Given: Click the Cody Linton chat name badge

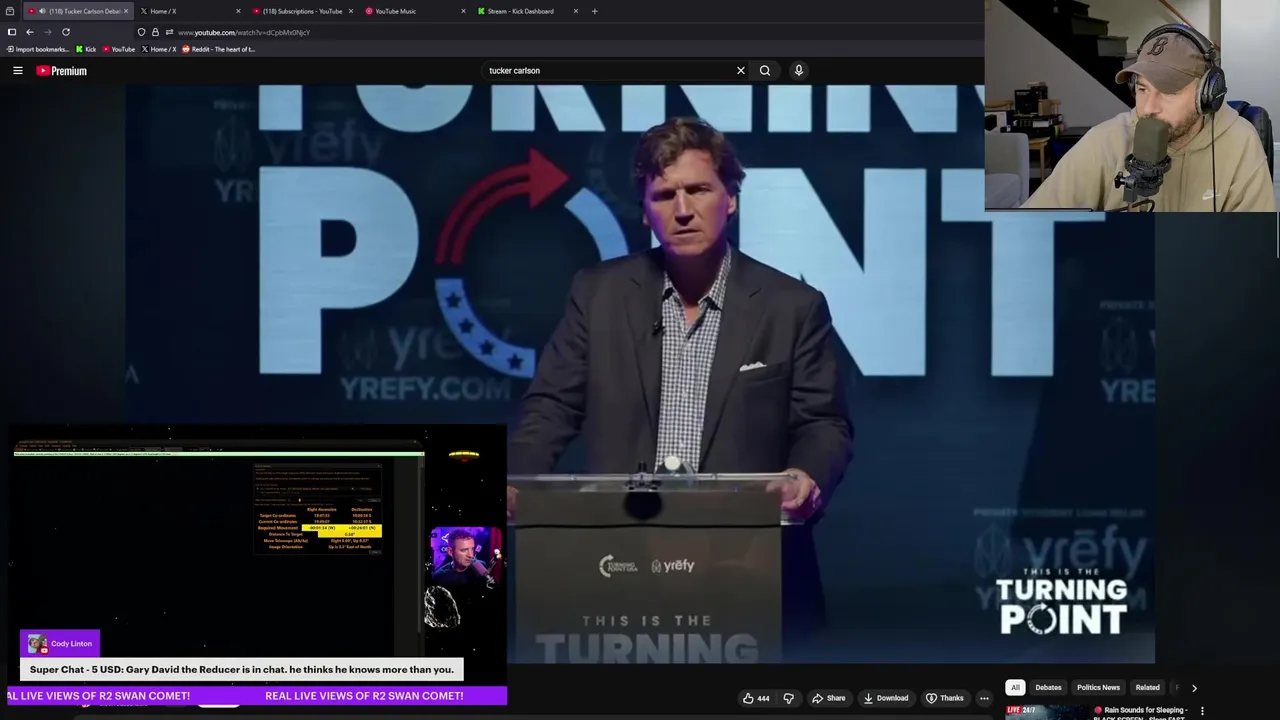Looking at the screenshot, I should click(x=60, y=643).
